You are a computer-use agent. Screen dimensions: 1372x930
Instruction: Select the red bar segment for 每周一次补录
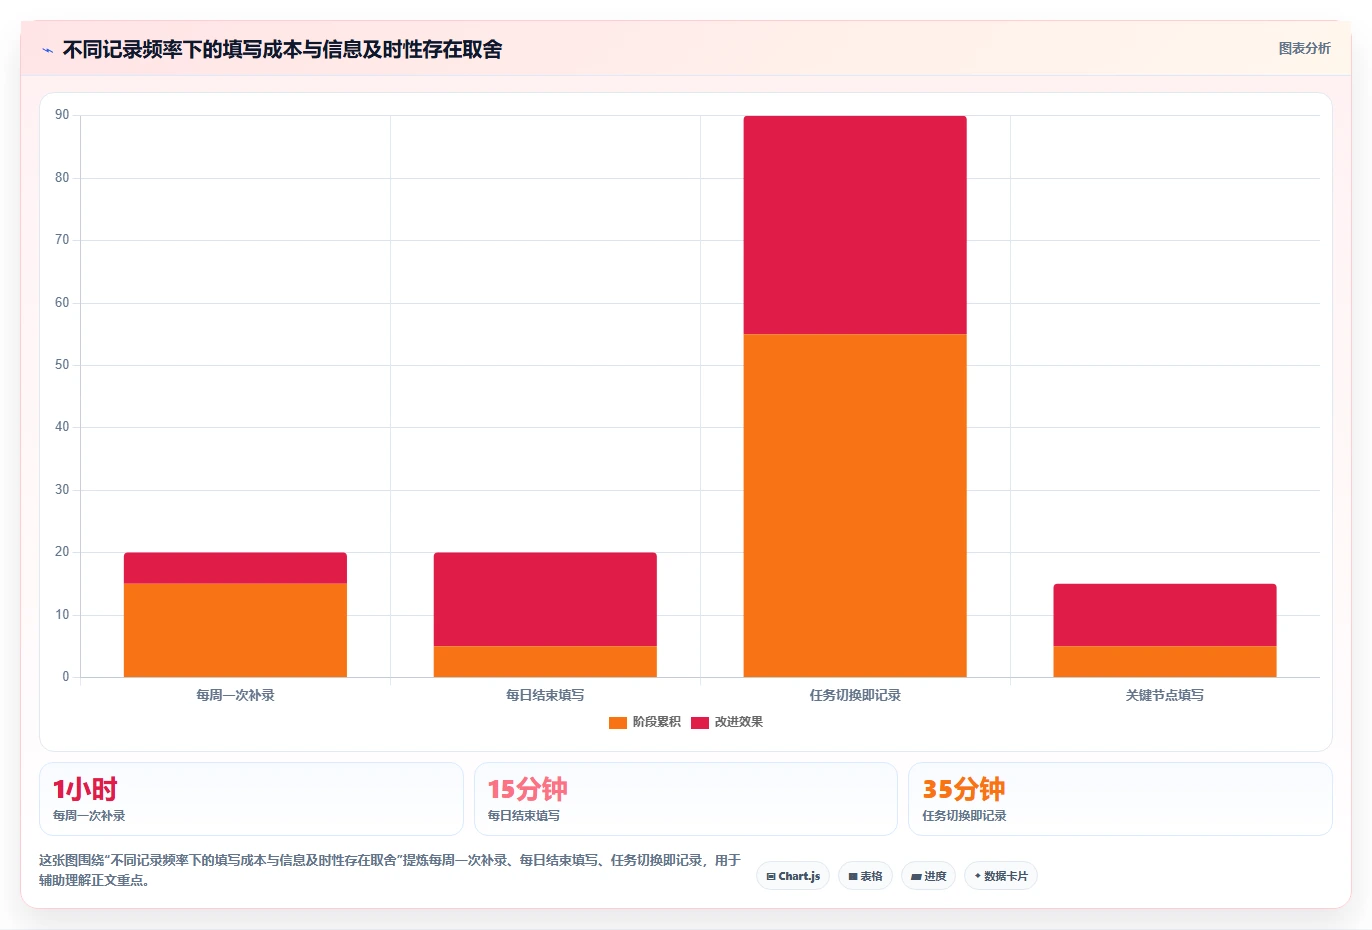235,568
